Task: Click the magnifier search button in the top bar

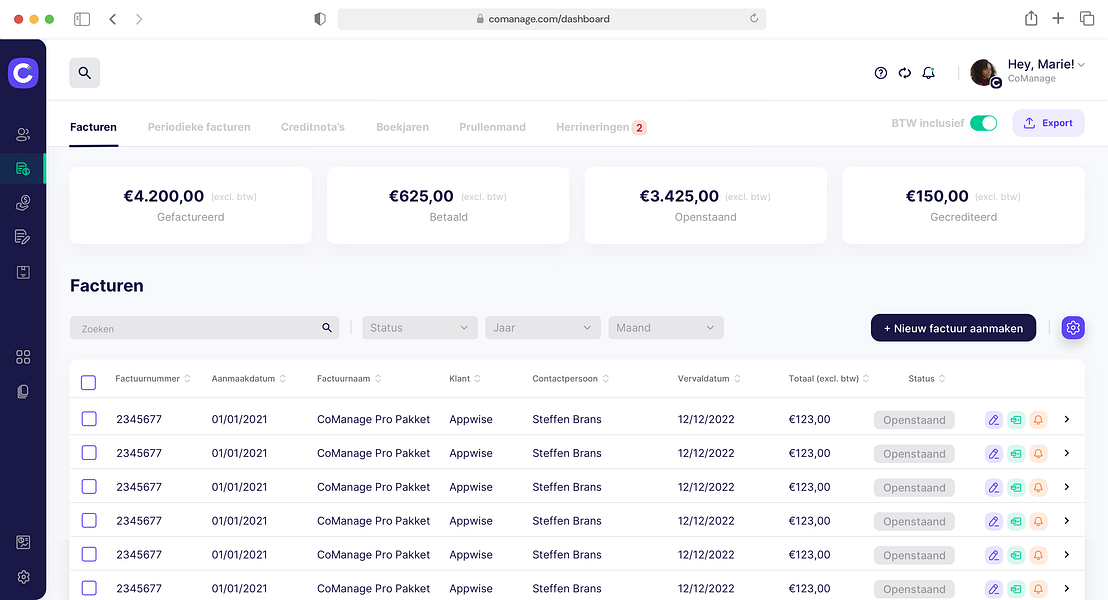Action: [85, 73]
